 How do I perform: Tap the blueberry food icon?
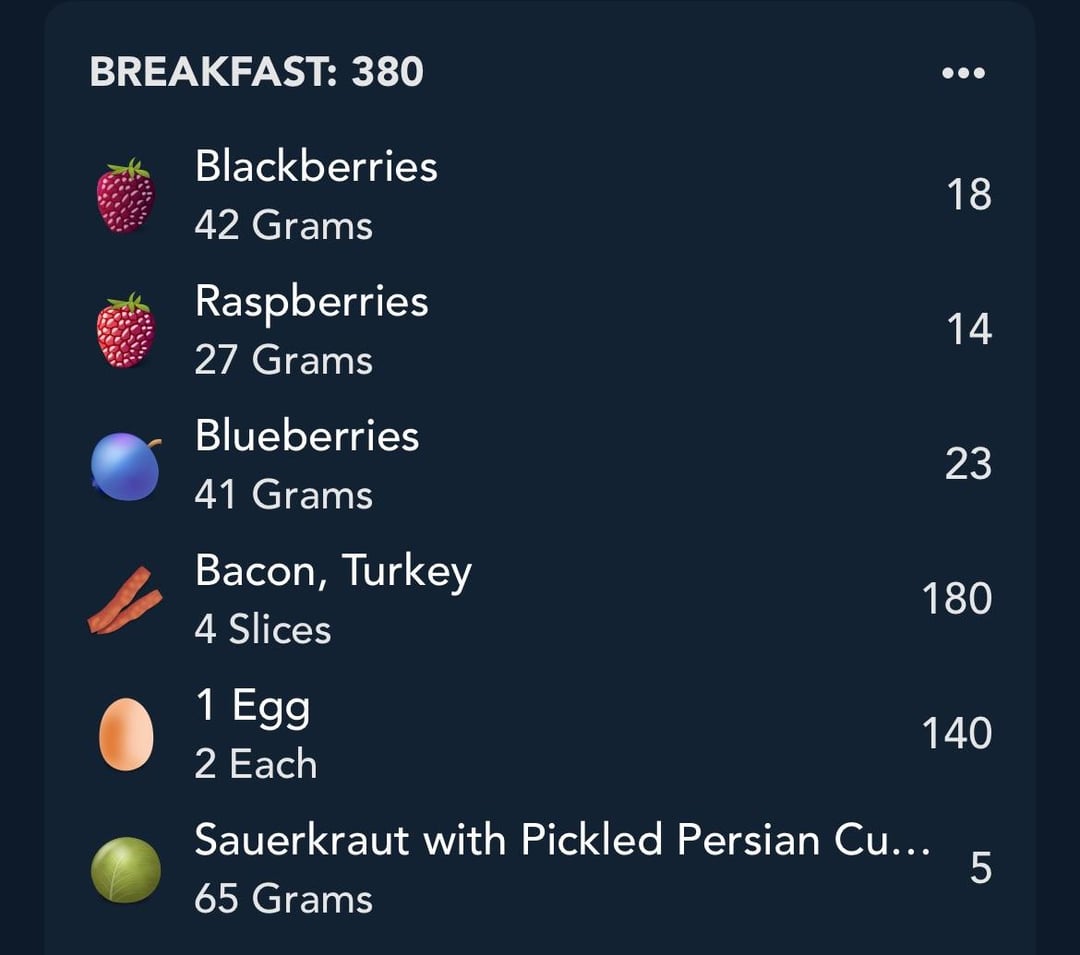point(125,465)
